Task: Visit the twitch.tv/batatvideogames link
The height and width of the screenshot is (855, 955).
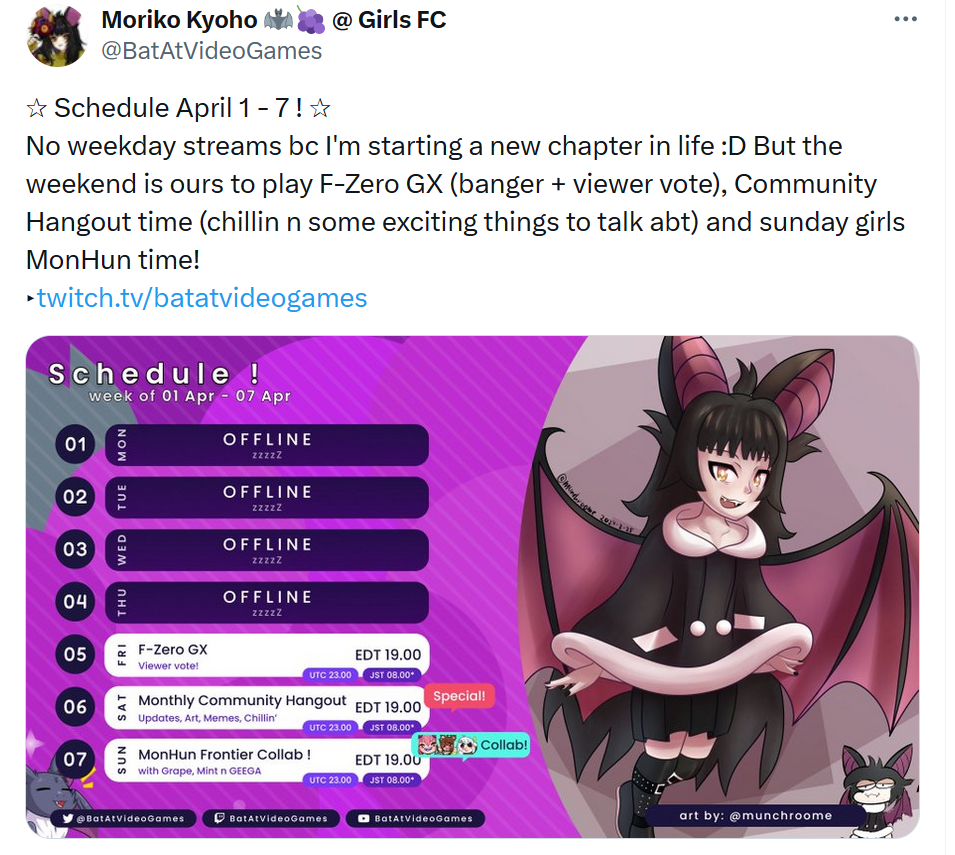Action: [202, 298]
